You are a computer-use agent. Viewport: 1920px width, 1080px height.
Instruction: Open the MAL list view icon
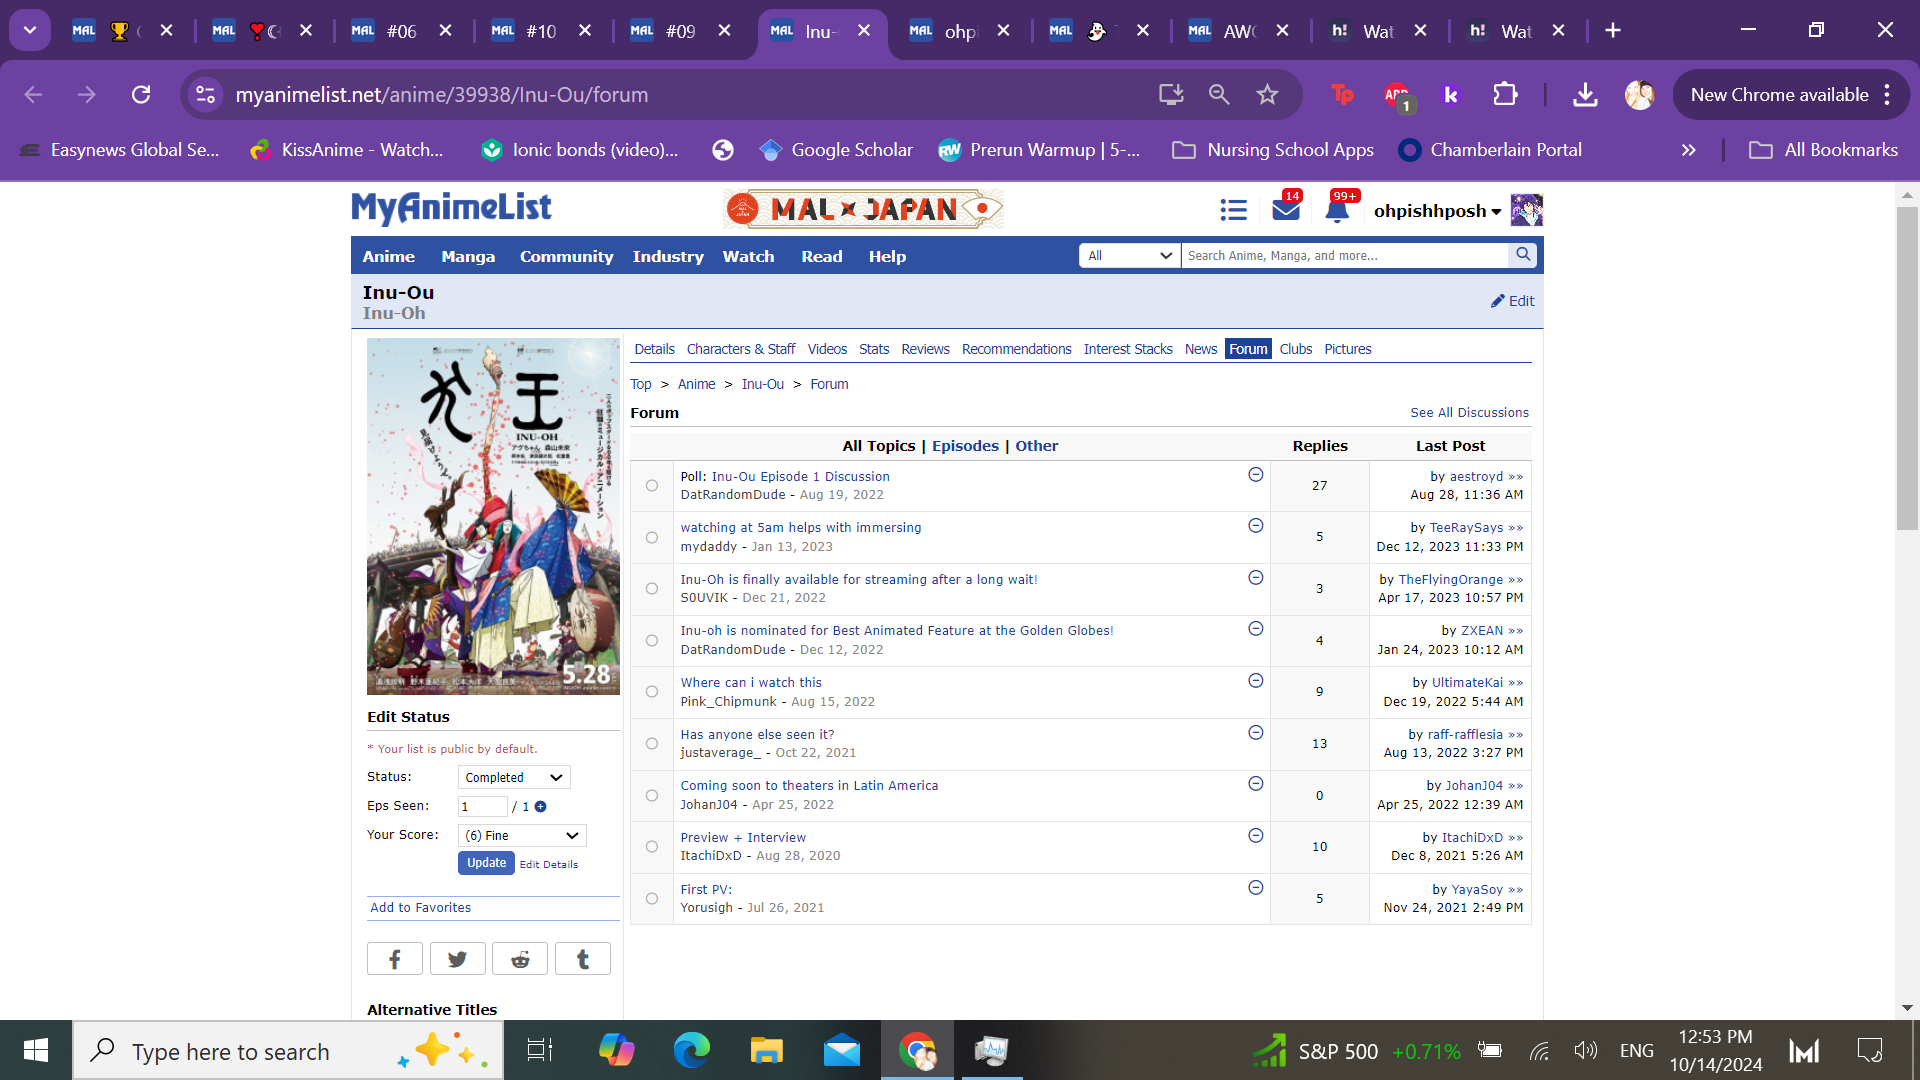click(1233, 210)
